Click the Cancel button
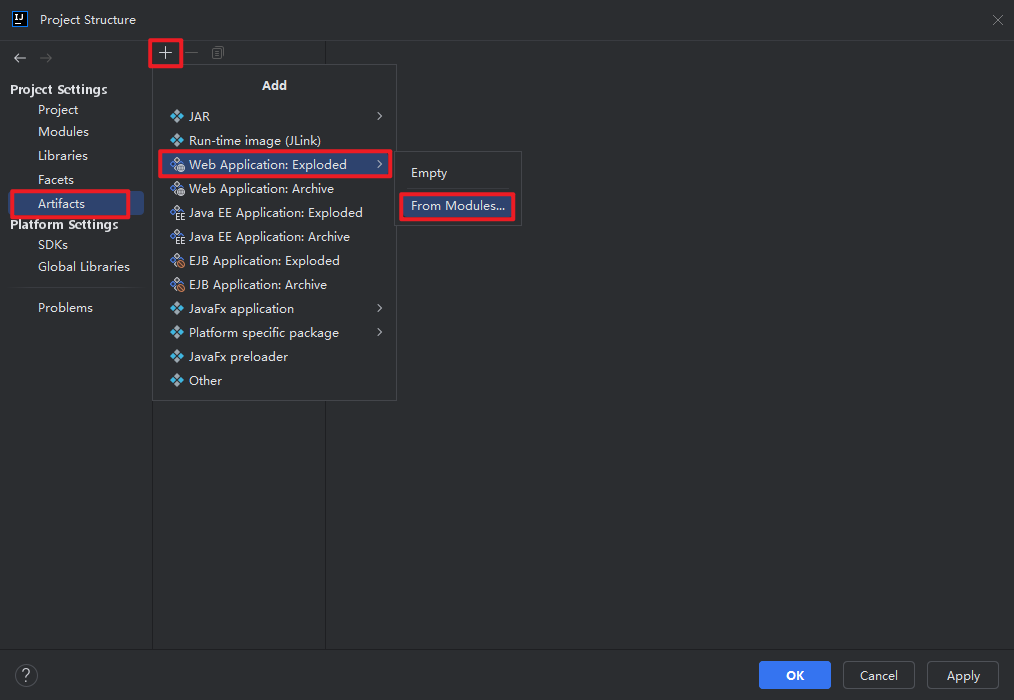The height and width of the screenshot is (700, 1014). click(879, 675)
